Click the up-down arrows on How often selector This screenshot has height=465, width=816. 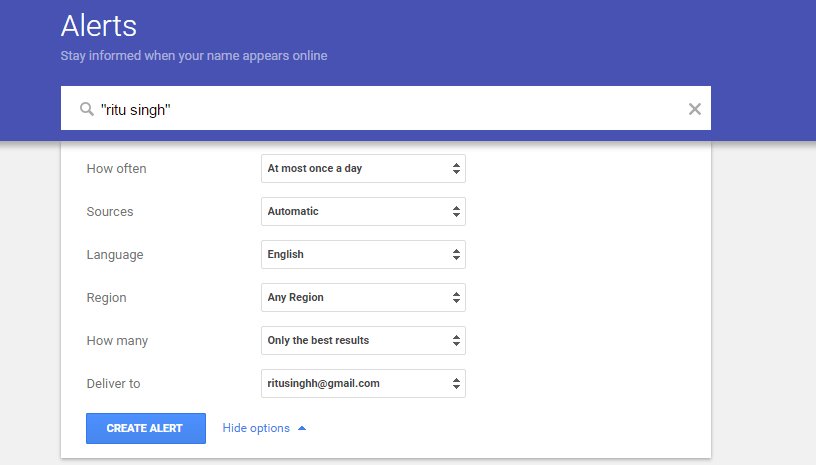click(x=456, y=169)
